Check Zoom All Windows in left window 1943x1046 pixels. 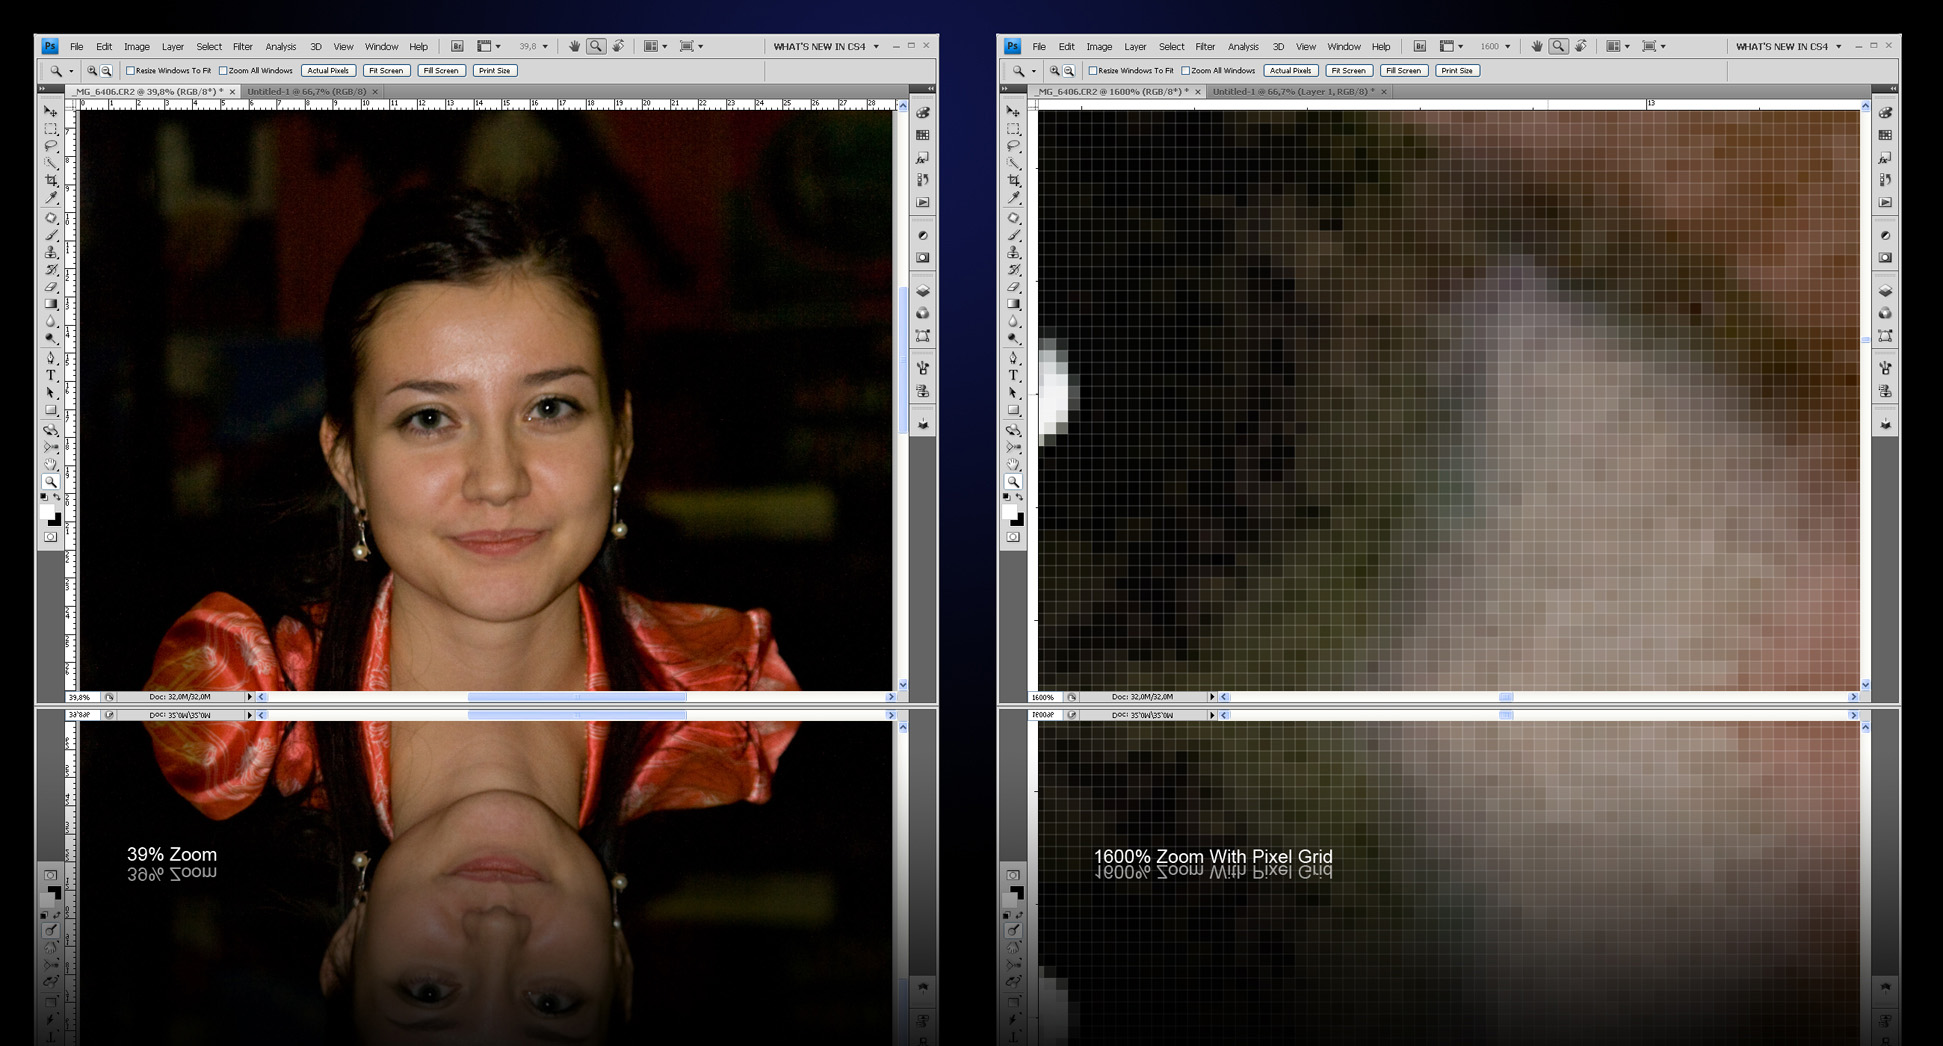coord(223,71)
